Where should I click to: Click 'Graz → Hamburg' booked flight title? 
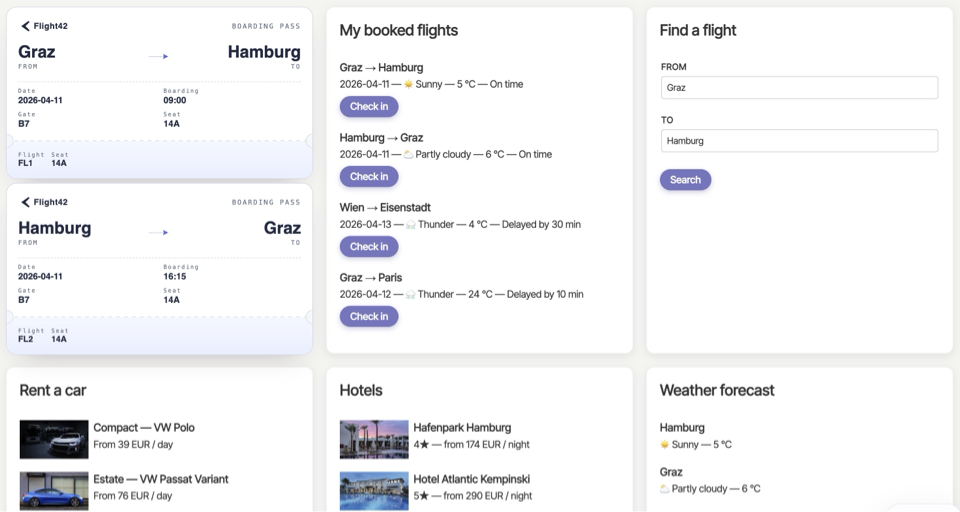pyautogui.click(x=381, y=67)
